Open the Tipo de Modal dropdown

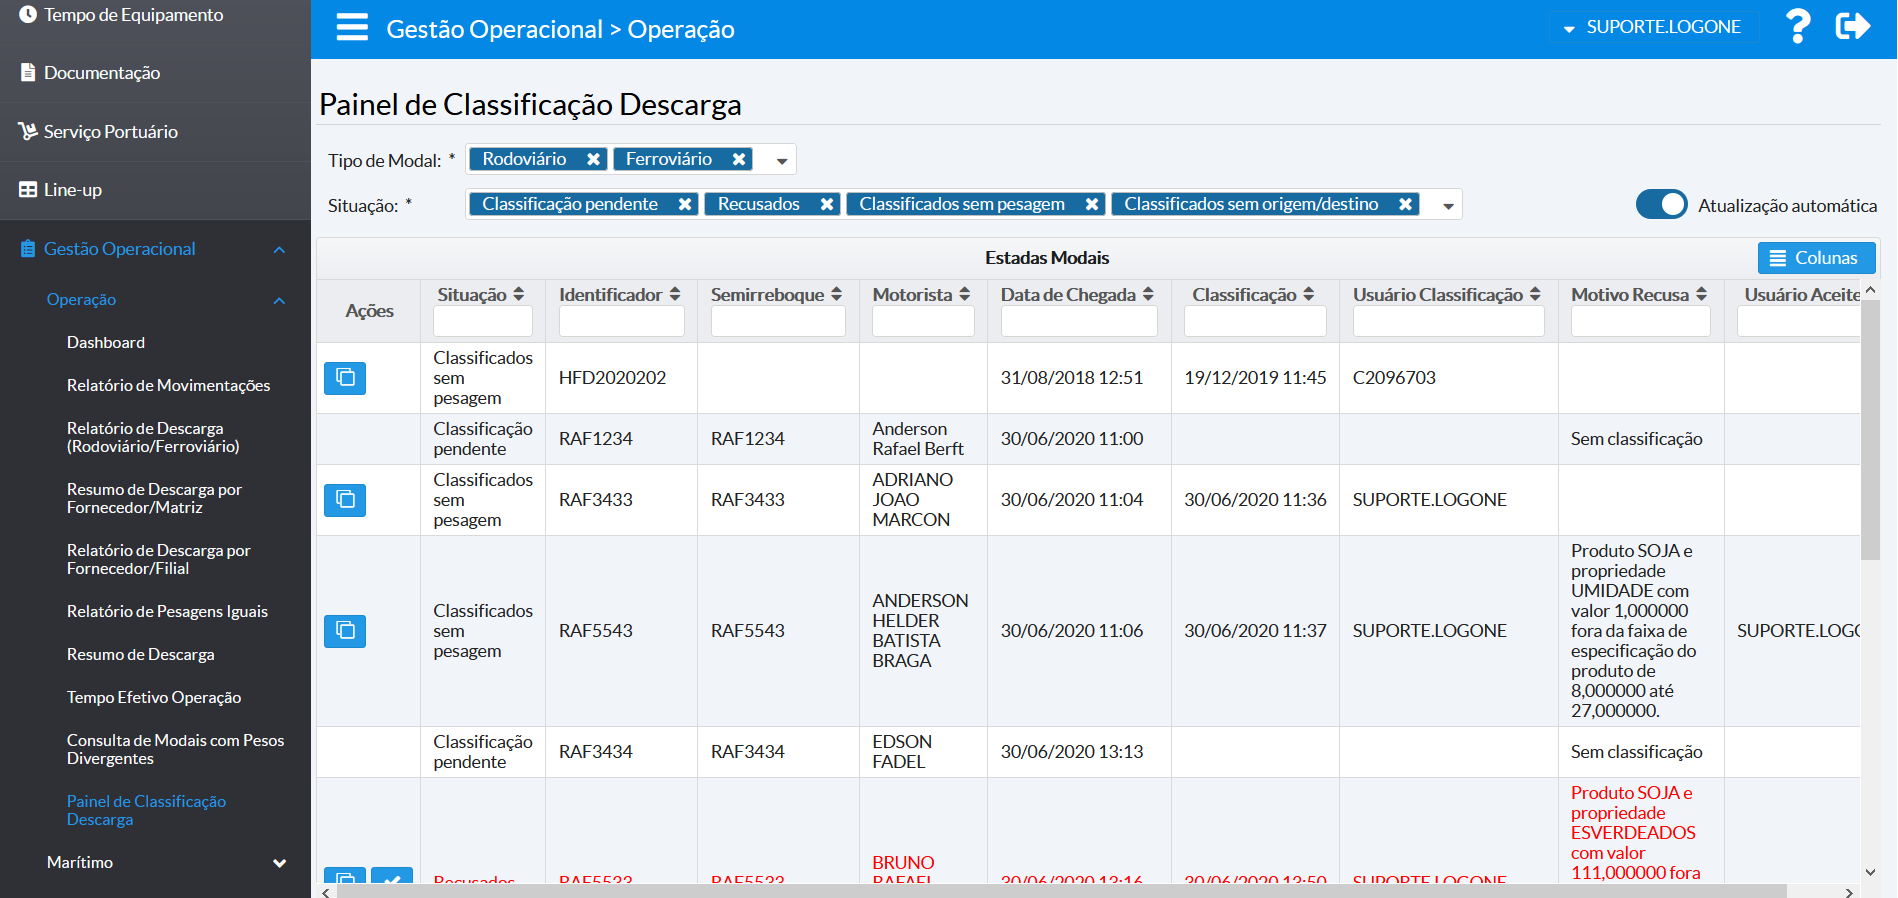click(782, 161)
